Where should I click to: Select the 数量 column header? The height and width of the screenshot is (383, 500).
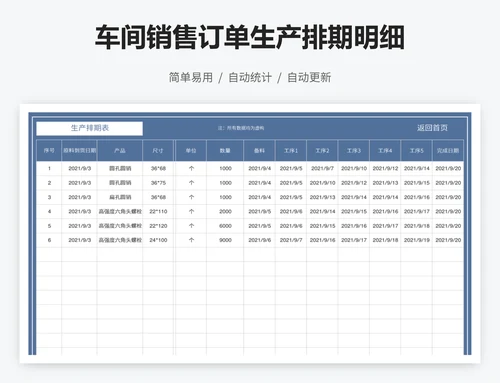click(x=225, y=151)
